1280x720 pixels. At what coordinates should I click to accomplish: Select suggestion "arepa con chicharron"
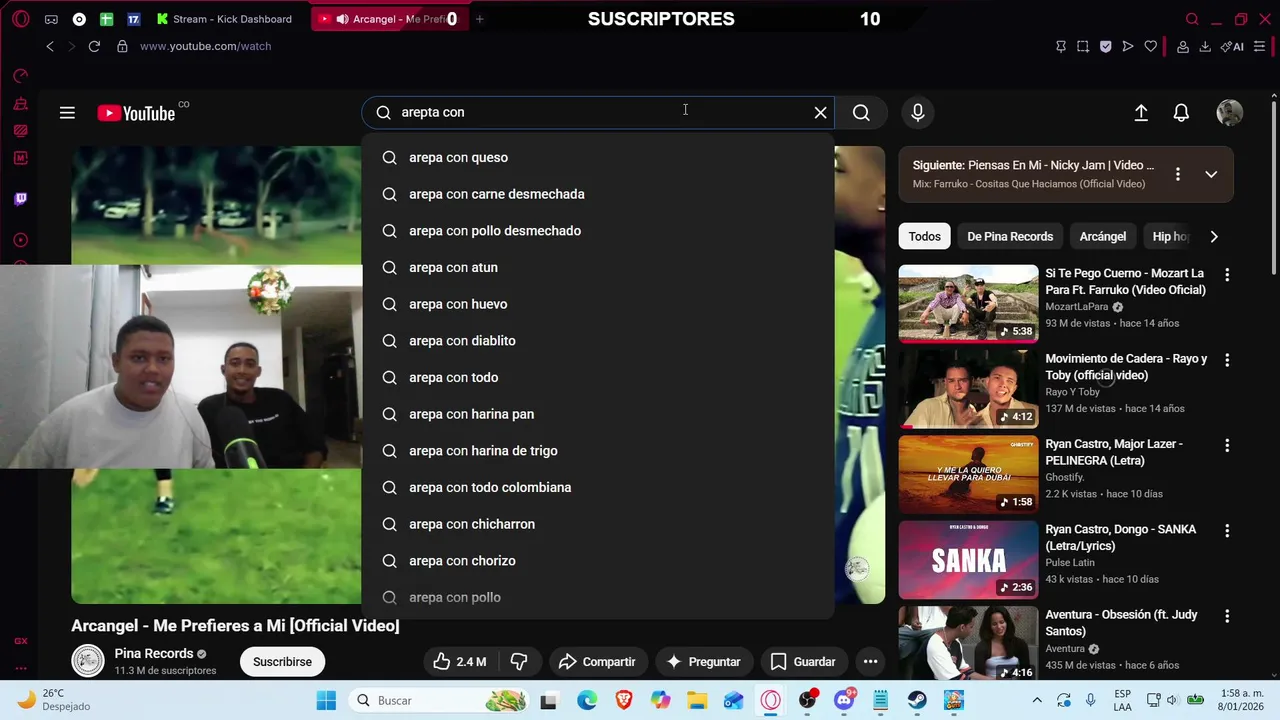[x=598, y=524]
